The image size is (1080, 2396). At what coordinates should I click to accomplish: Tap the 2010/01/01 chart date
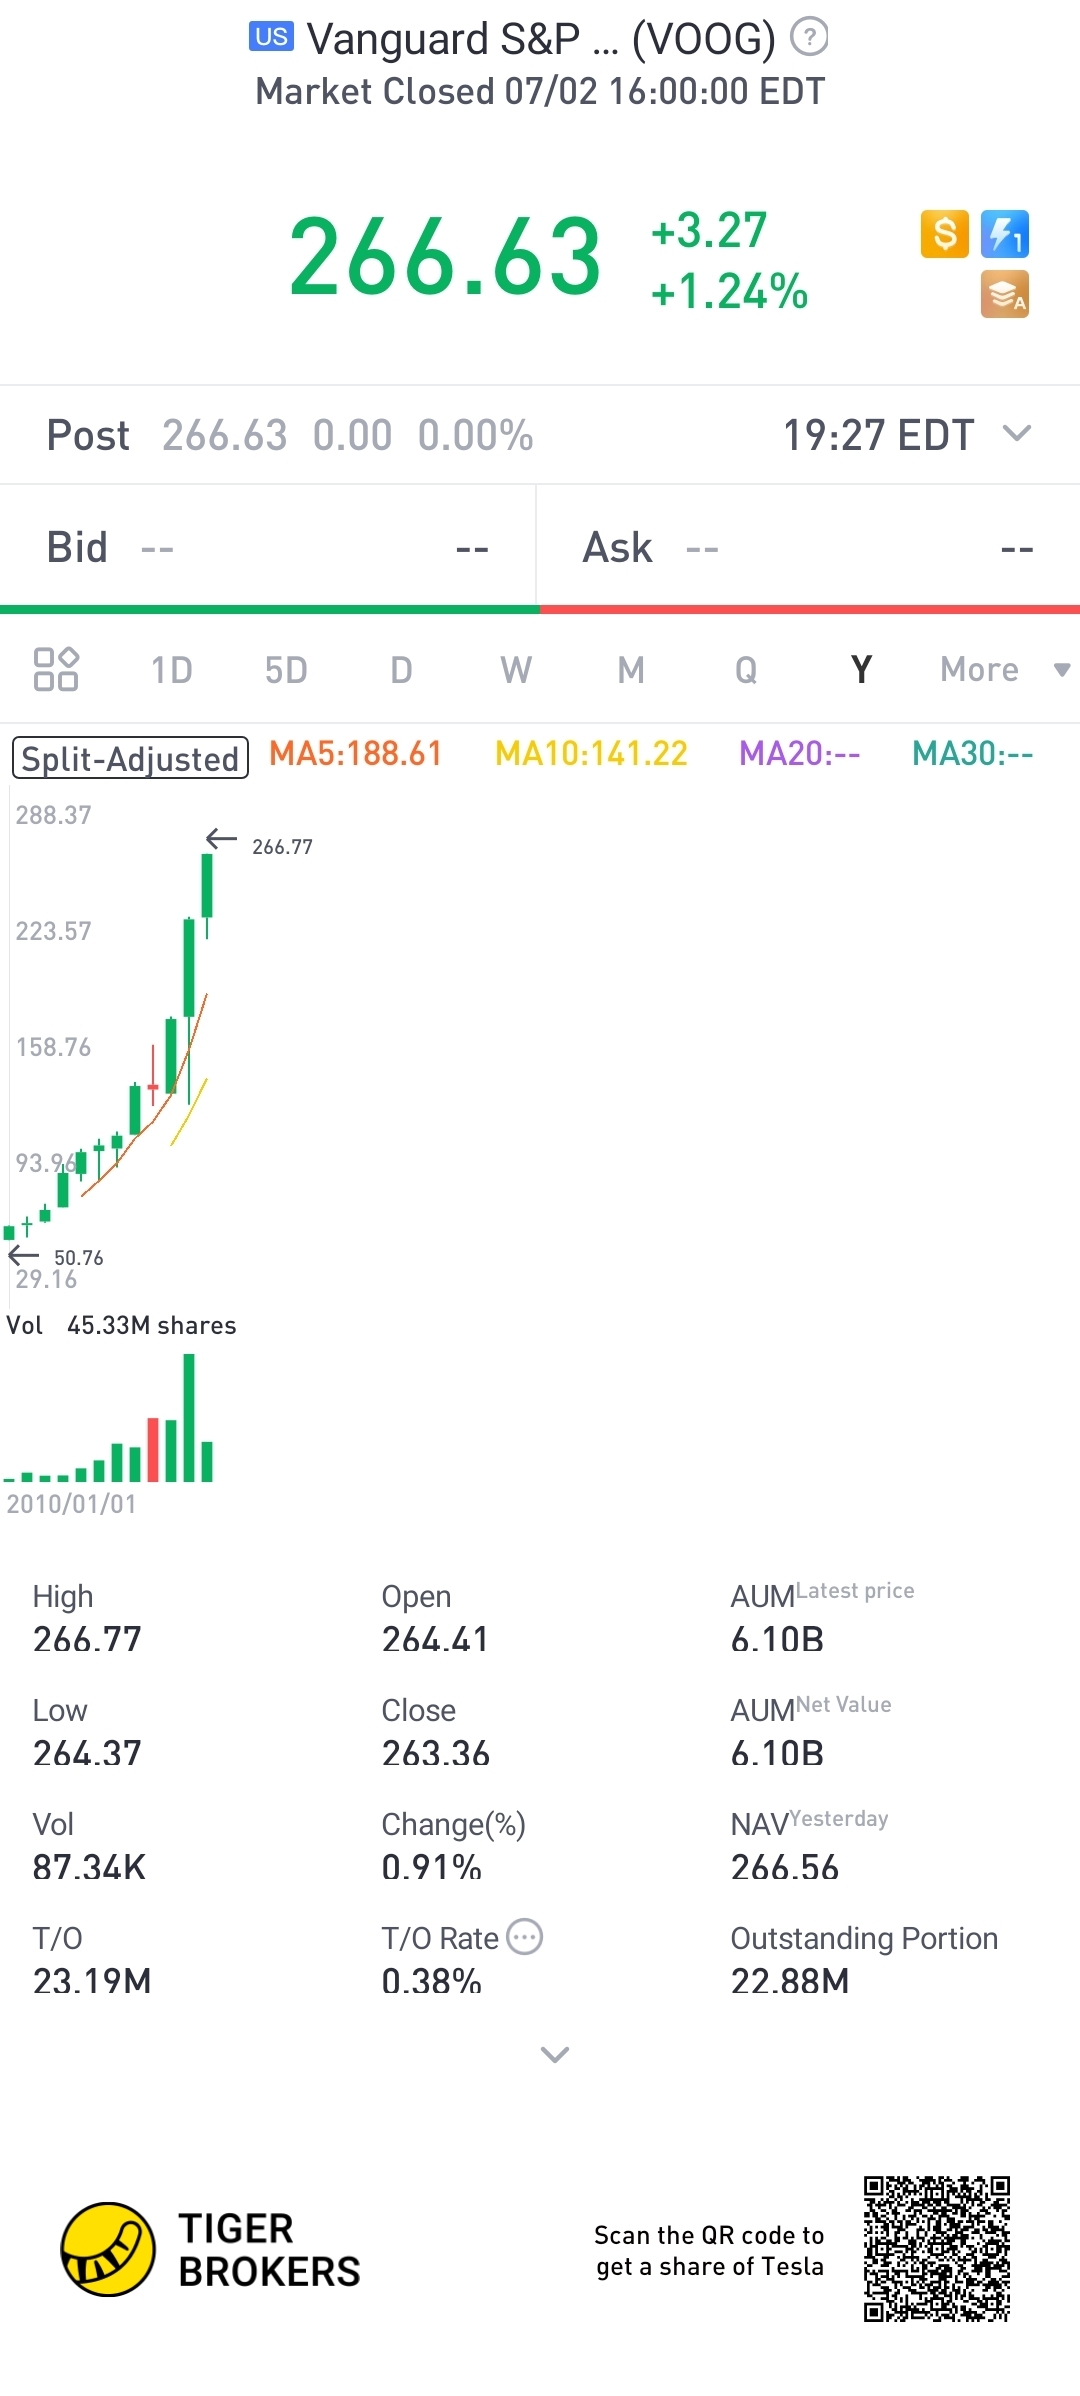pos(71,1504)
